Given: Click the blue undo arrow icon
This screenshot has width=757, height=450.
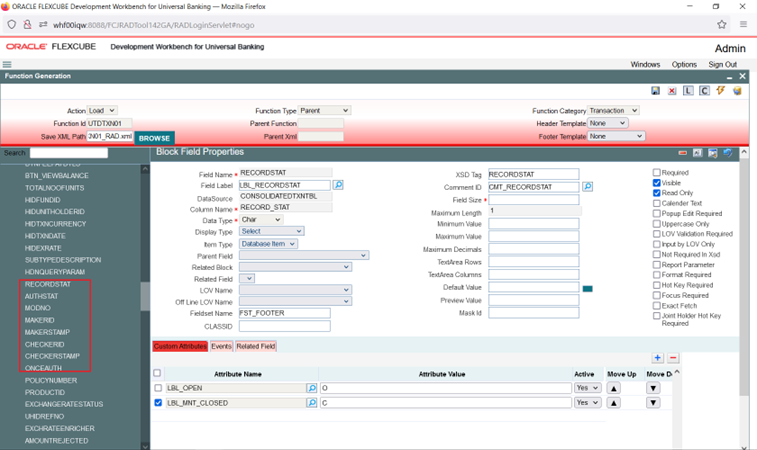Looking at the screenshot, I should [728, 153].
